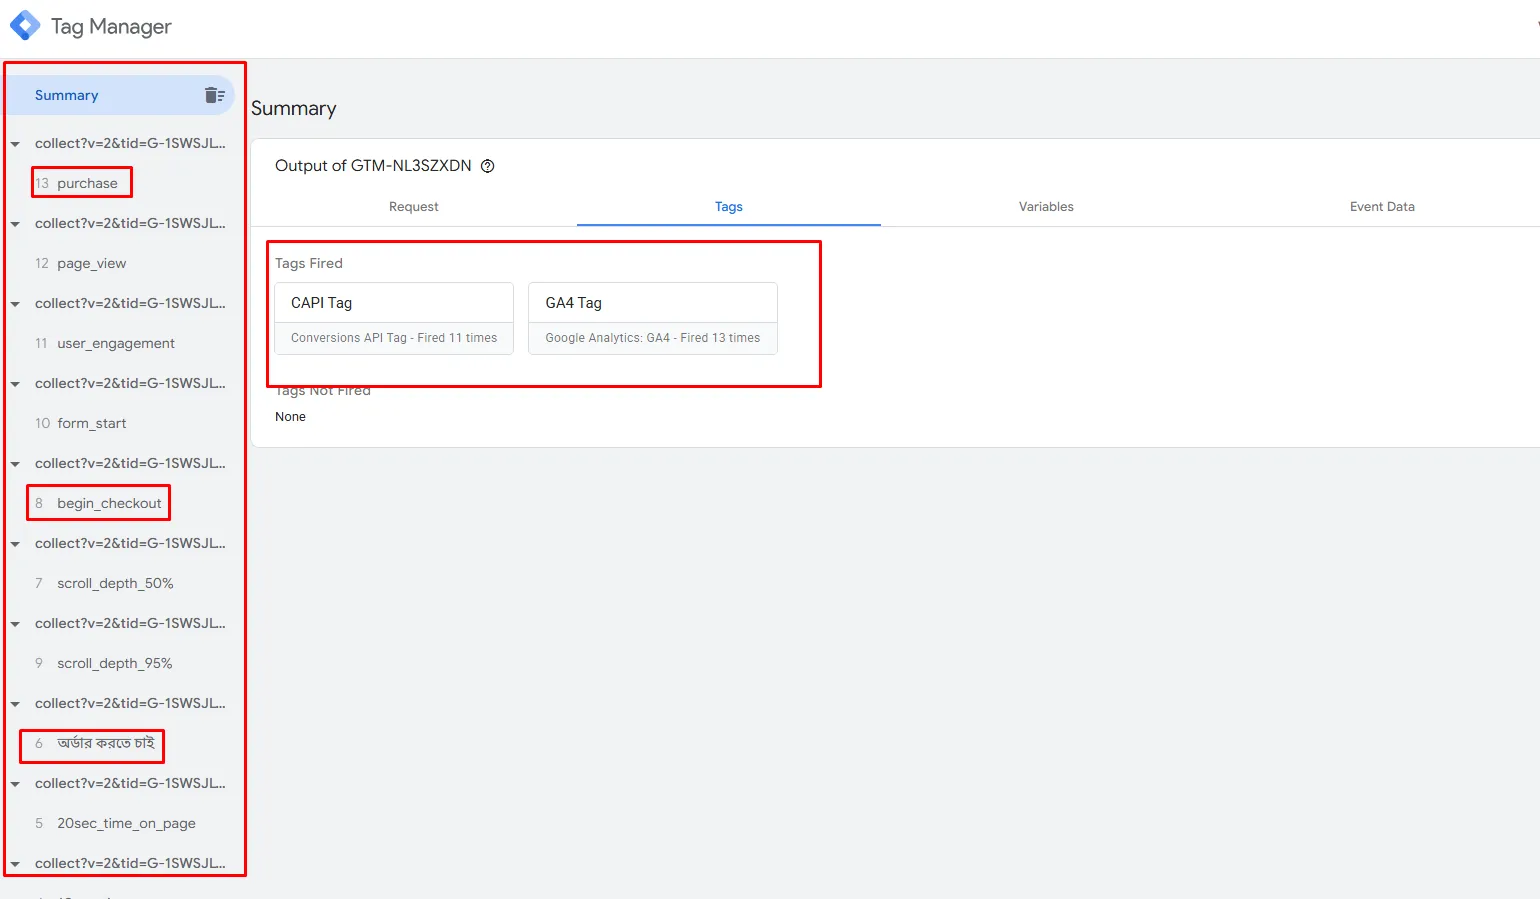The image size is (1540, 899).
Task: Collapse the collect request above page_view
Action: tap(15, 224)
